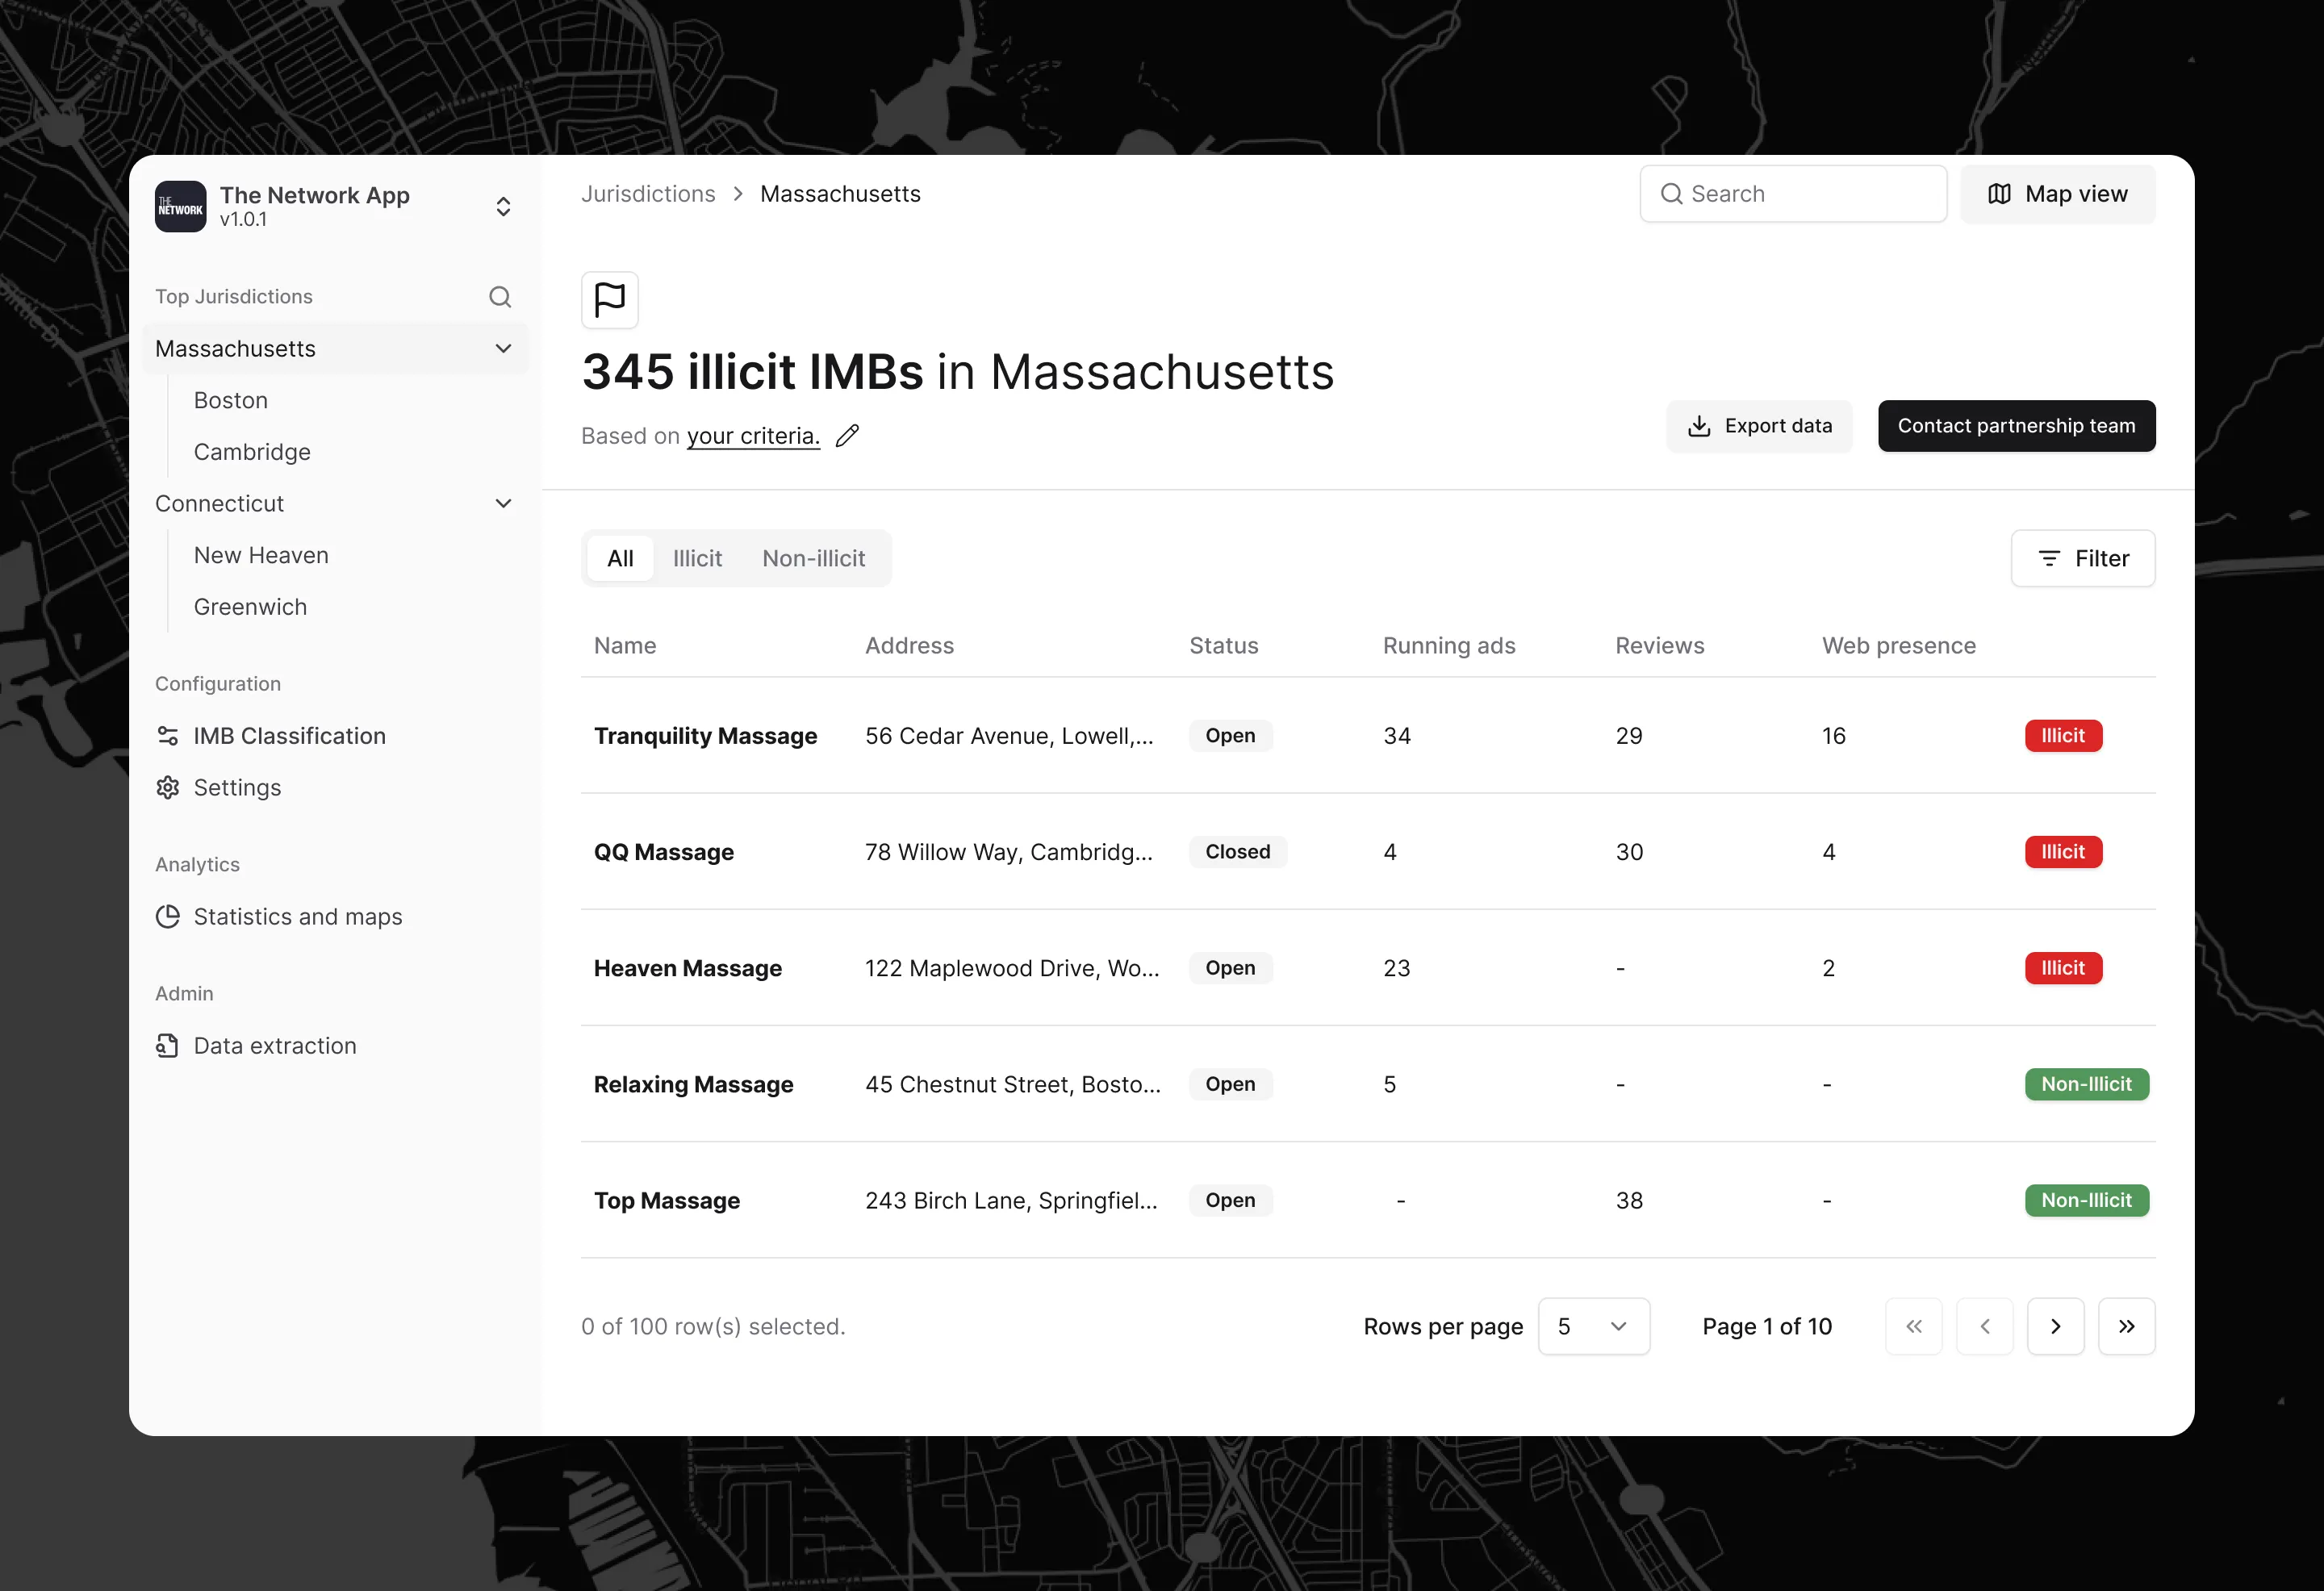Click the Illicit badge for Tranquility Massage
This screenshot has width=2324, height=1591.
coord(2063,736)
